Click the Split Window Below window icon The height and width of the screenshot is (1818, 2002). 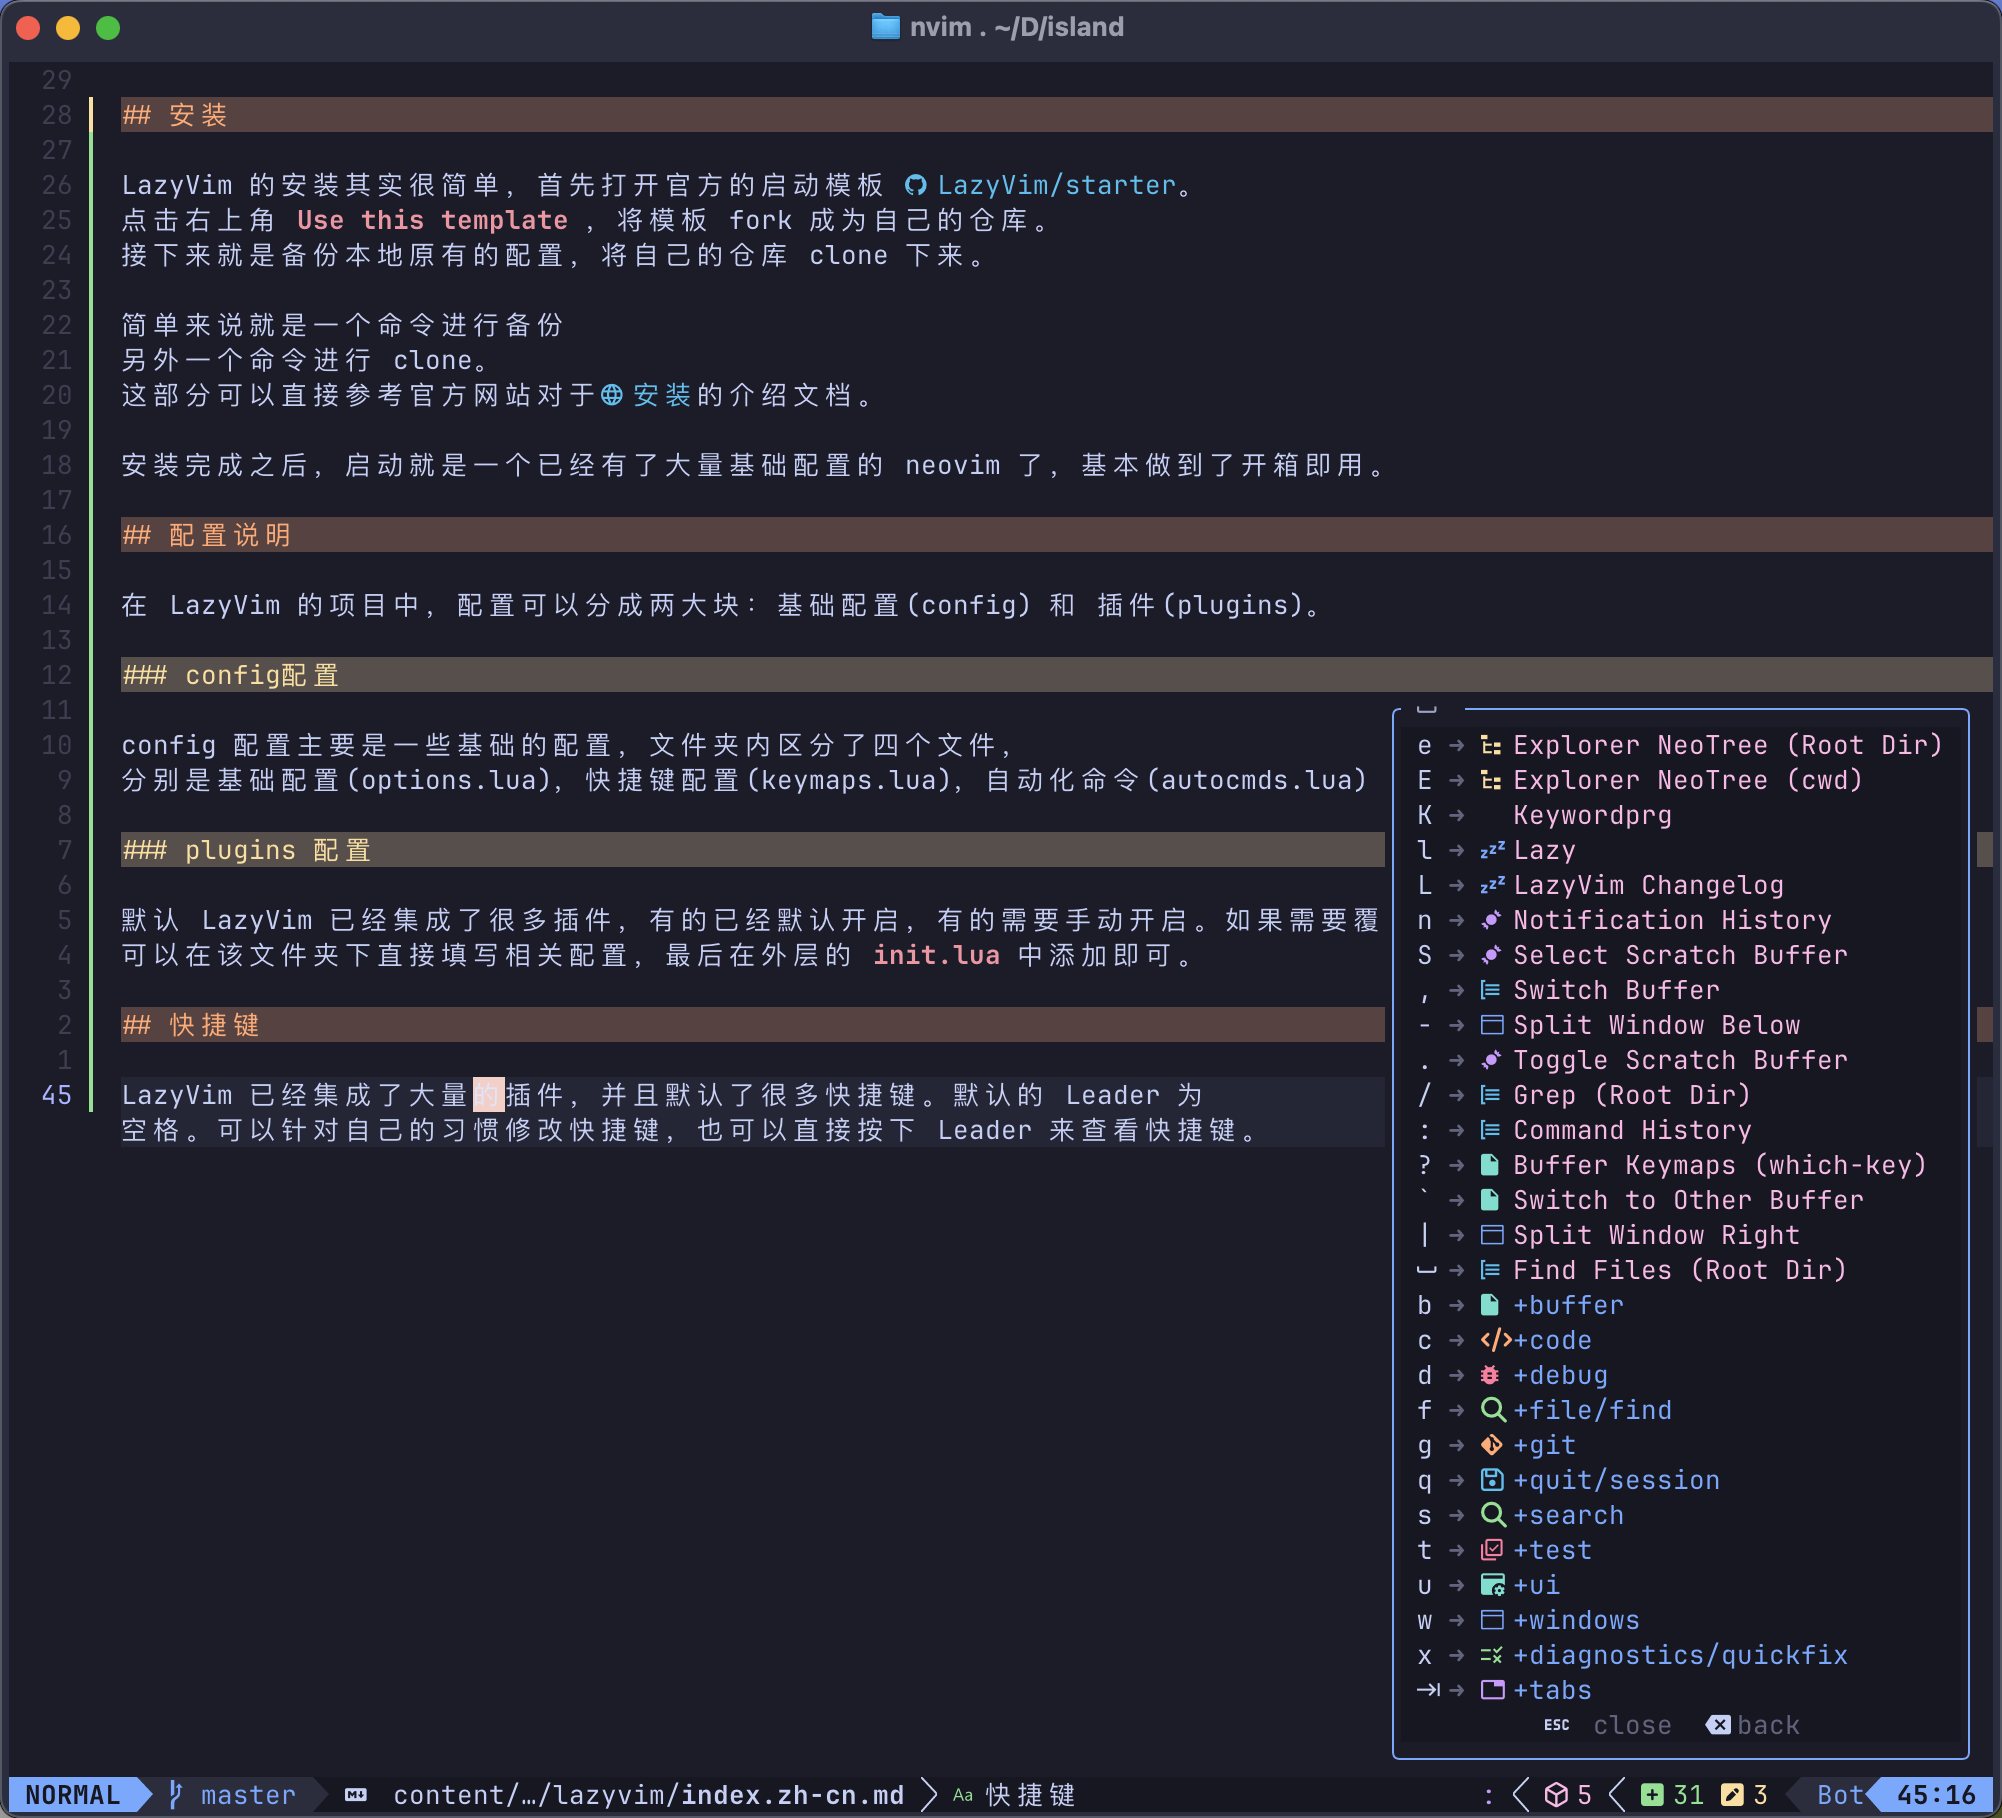coord(1492,1025)
